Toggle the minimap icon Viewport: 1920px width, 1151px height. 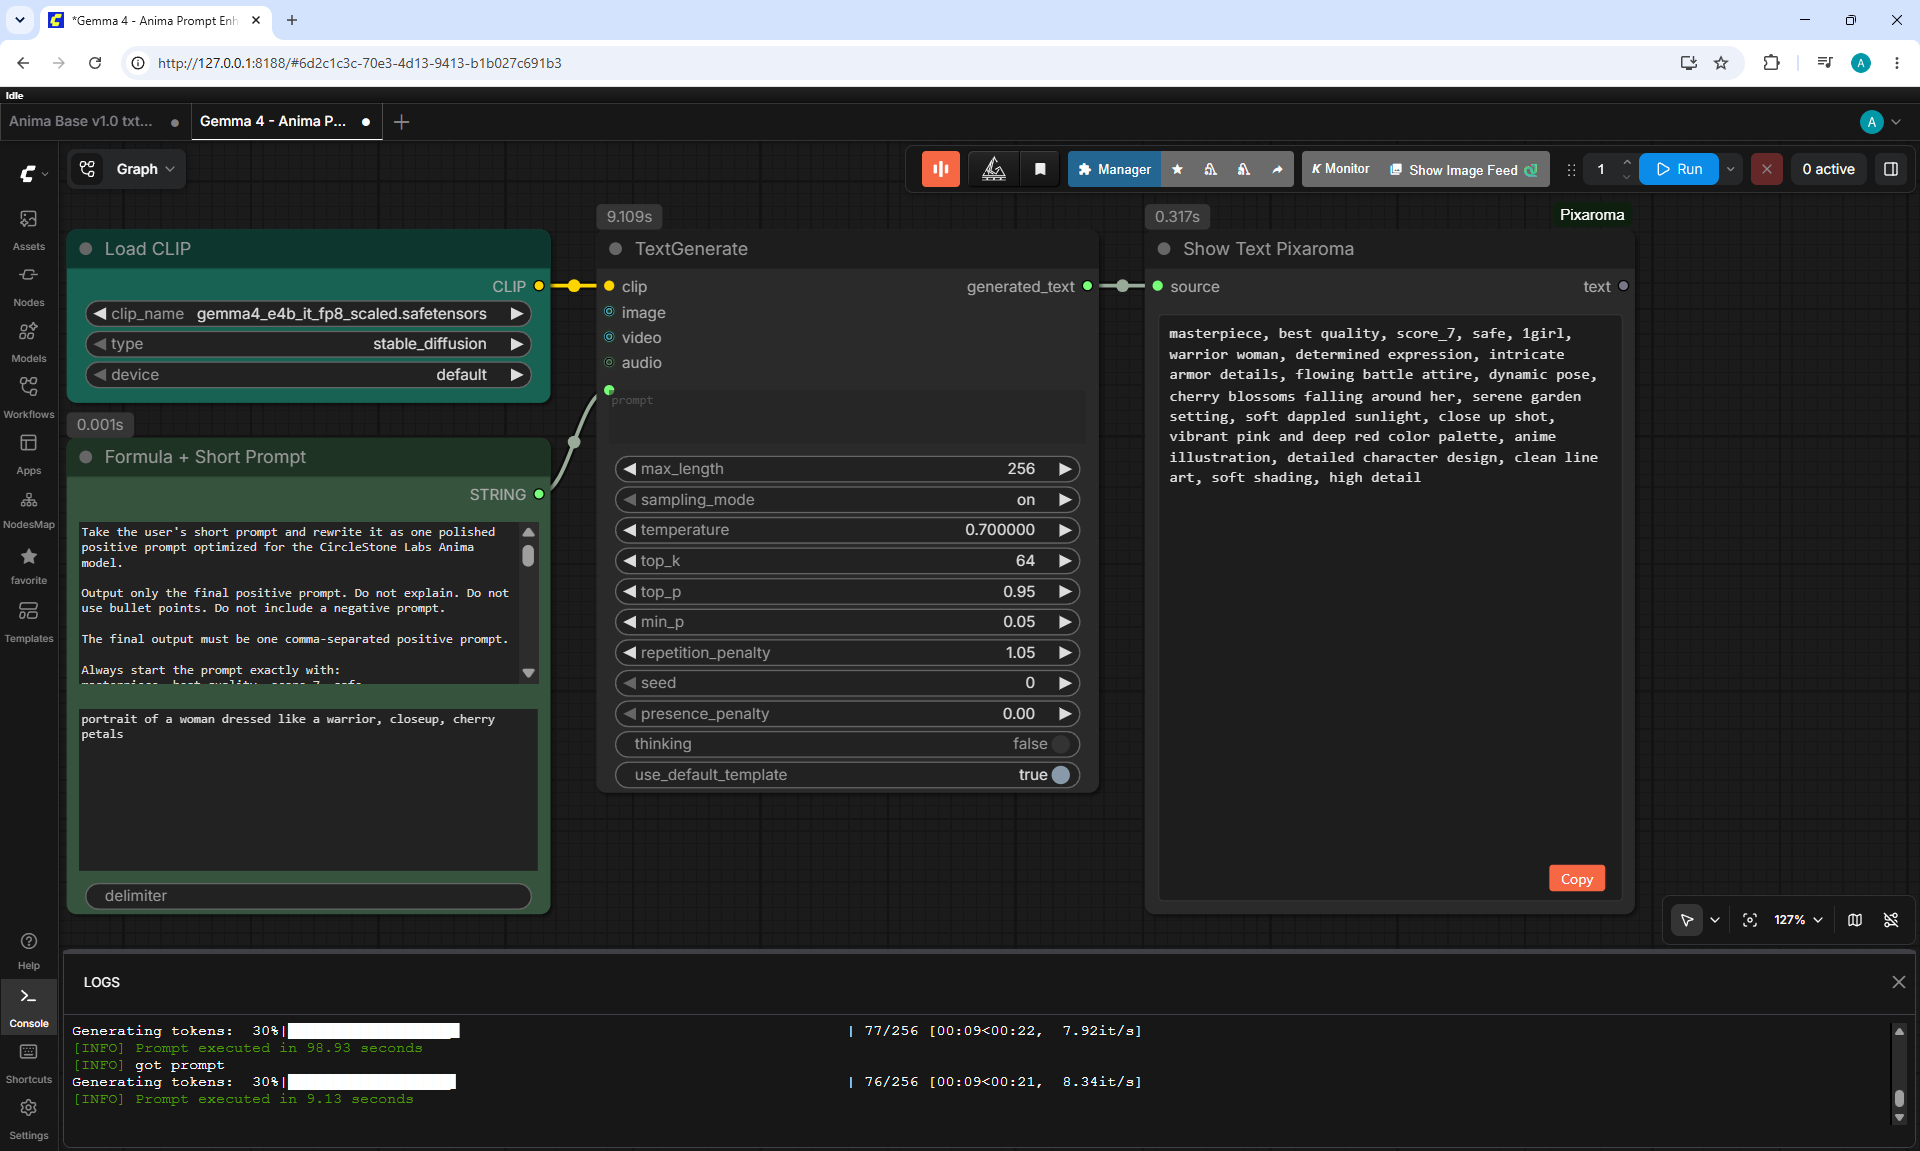[1855, 920]
